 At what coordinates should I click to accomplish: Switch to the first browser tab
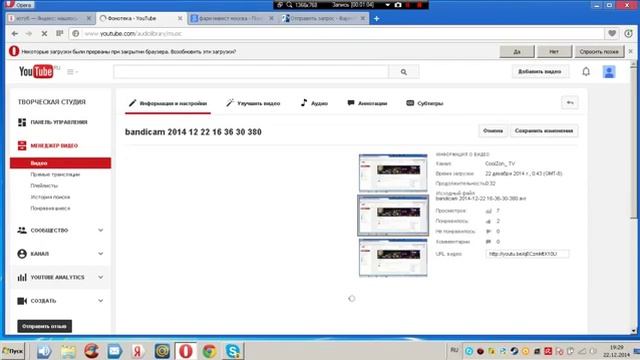click(50, 18)
